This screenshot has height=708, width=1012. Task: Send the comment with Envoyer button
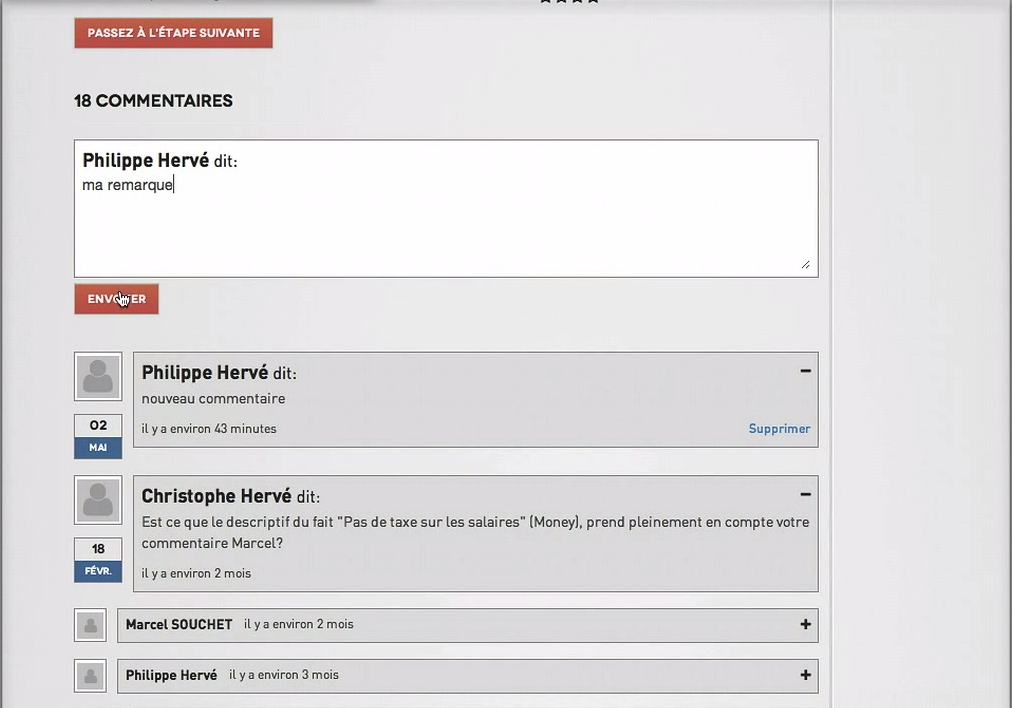tap(116, 299)
